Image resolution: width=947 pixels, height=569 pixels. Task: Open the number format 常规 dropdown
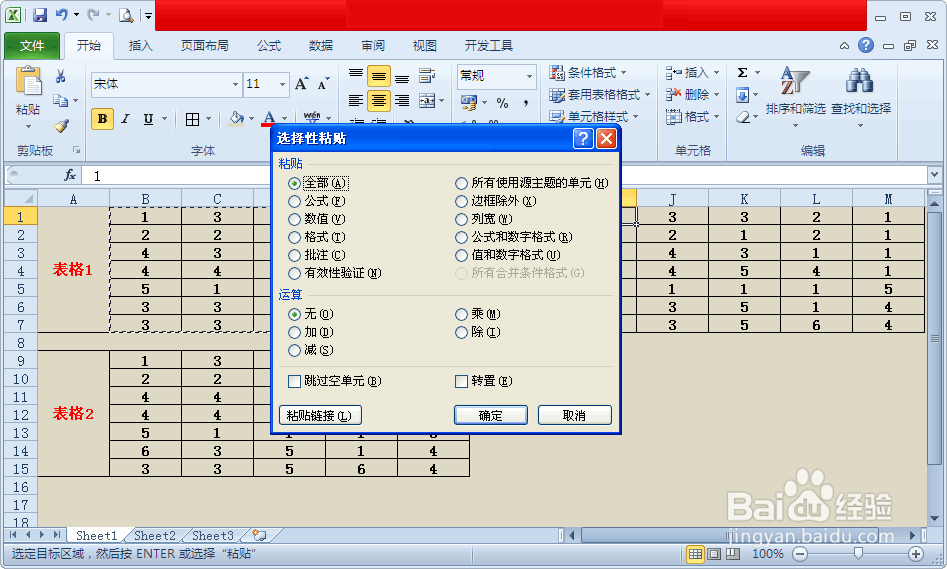529,76
